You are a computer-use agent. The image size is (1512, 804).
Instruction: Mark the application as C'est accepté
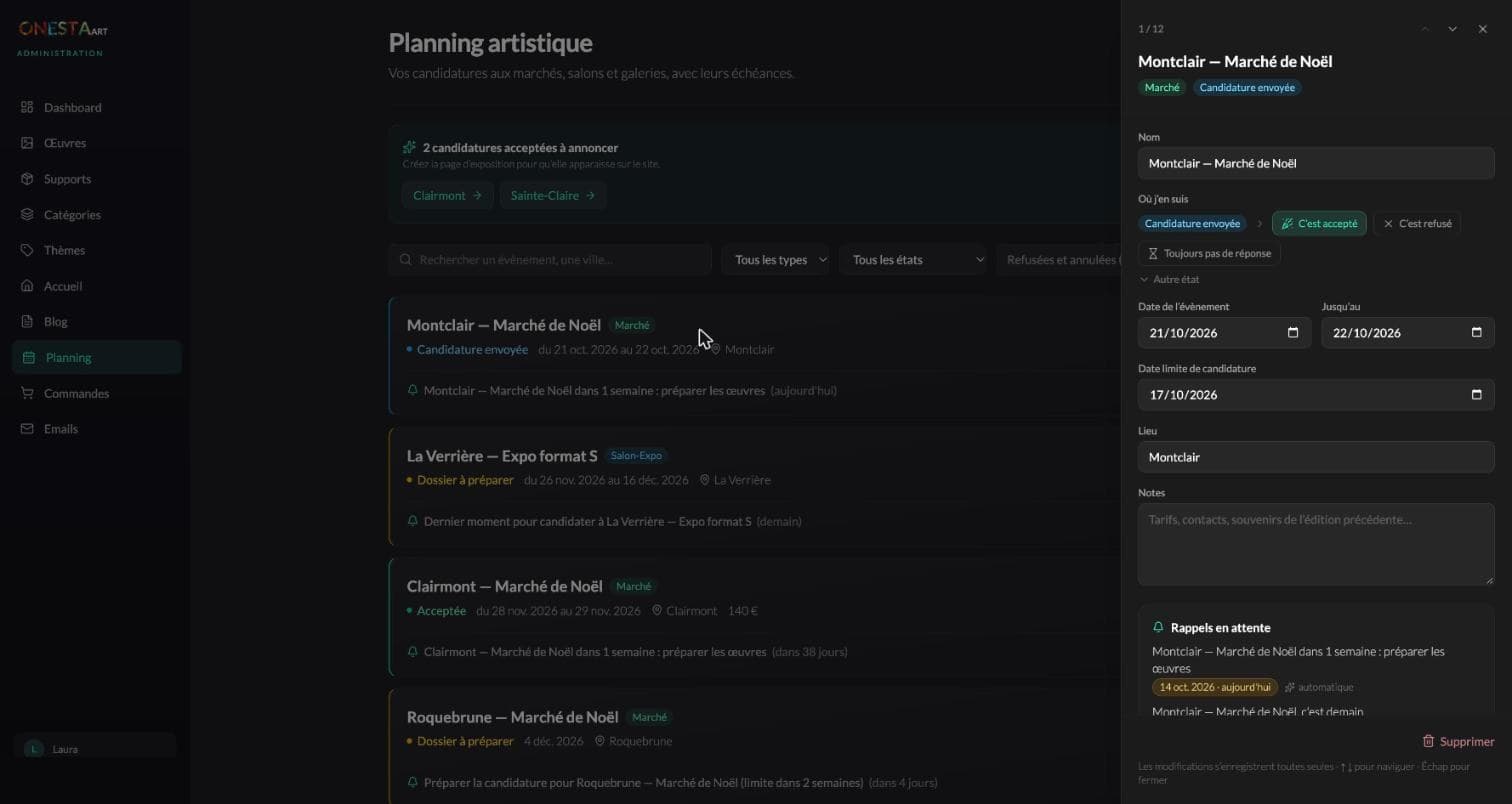point(1319,224)
